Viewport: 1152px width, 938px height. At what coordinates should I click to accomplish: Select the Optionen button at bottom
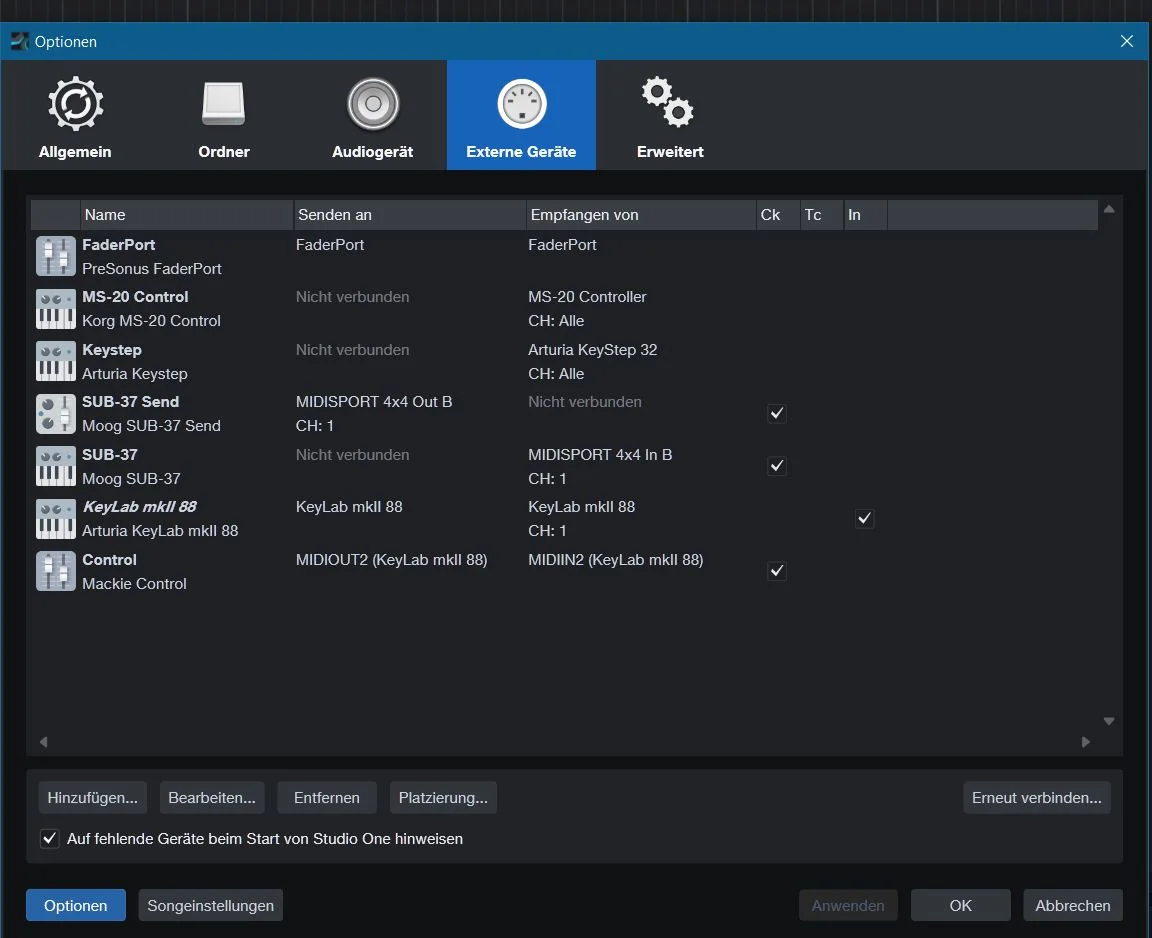[x=76, y=906]
